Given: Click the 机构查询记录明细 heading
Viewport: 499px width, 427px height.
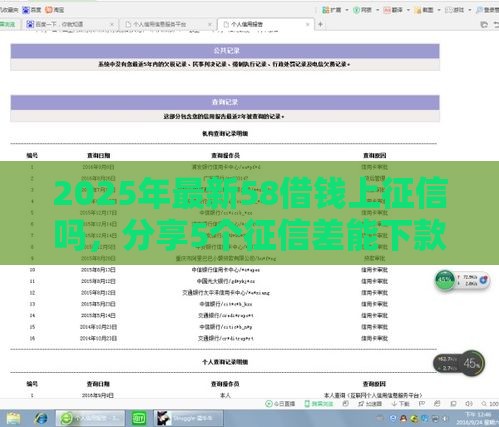Looking at the screenshot, I should pos(225,134).
